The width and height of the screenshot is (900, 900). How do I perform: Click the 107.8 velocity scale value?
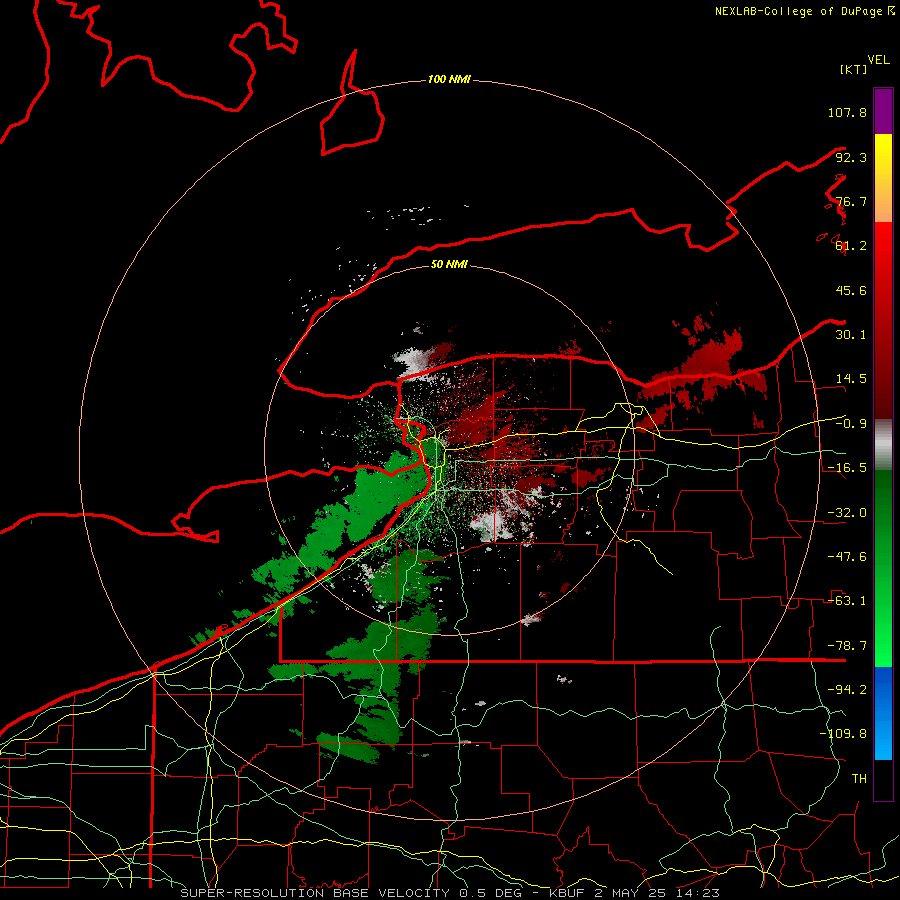coord(847,112)
